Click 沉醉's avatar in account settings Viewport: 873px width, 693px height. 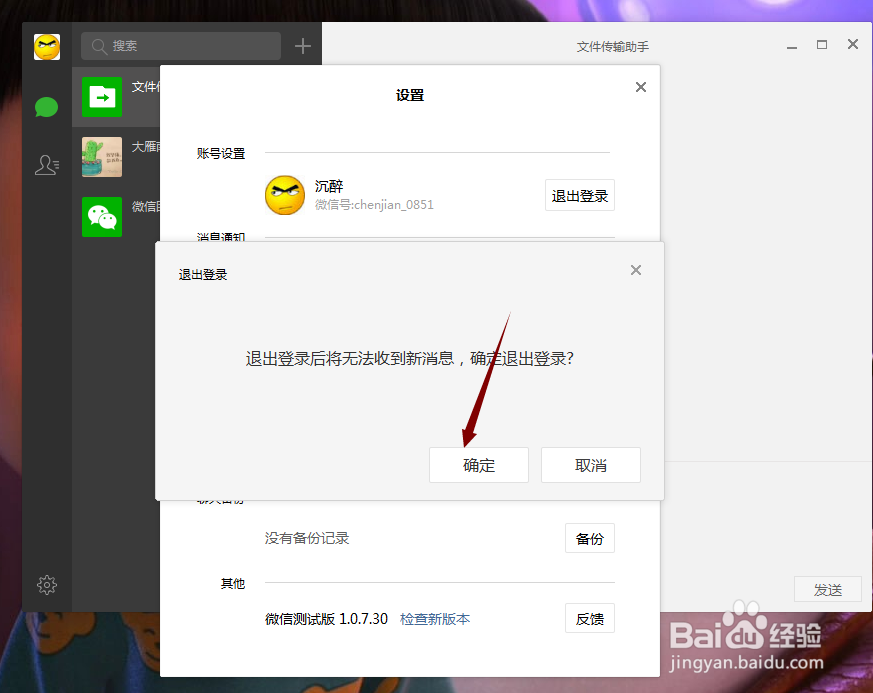click(x=285, y=195)
